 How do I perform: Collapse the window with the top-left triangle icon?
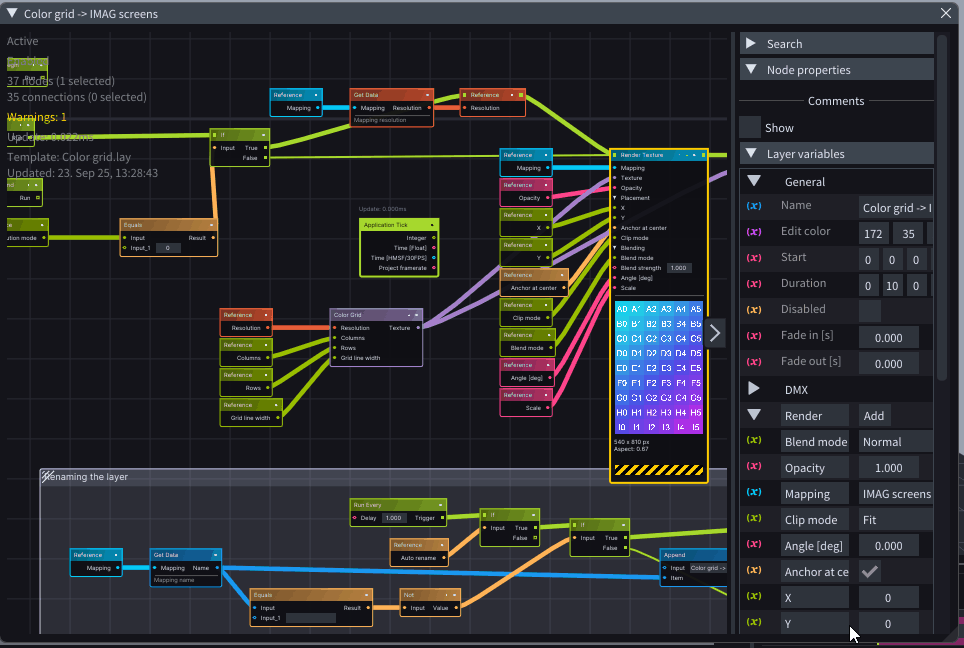(12, 13)
